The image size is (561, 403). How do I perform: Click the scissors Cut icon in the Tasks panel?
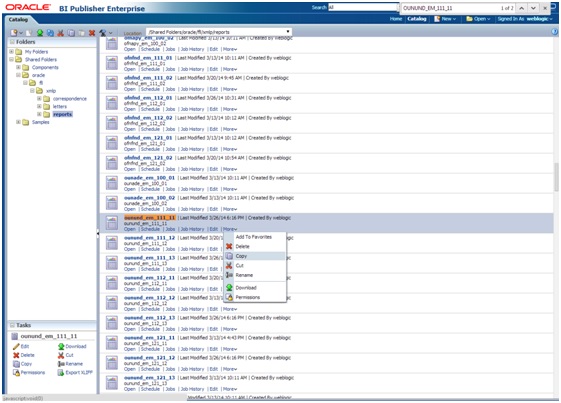(x=61, y=355)
